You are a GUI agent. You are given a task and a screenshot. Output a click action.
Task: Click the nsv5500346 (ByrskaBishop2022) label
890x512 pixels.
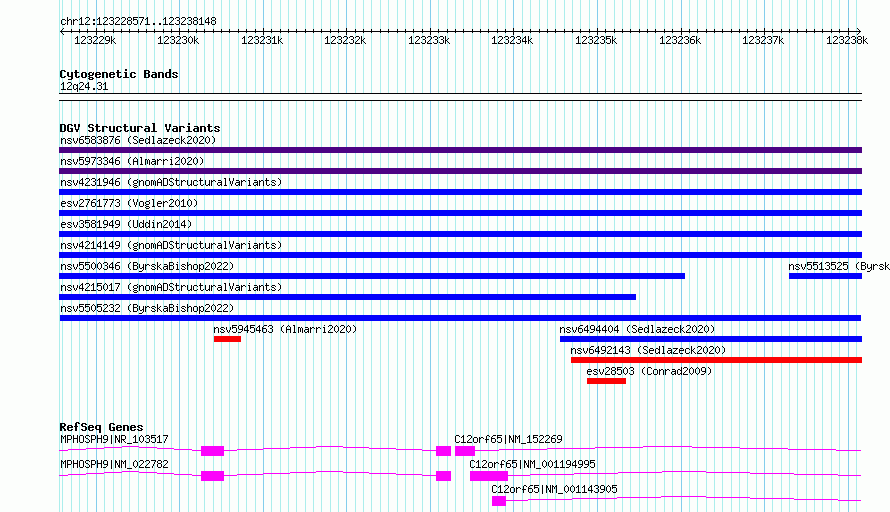coord(147,266)
